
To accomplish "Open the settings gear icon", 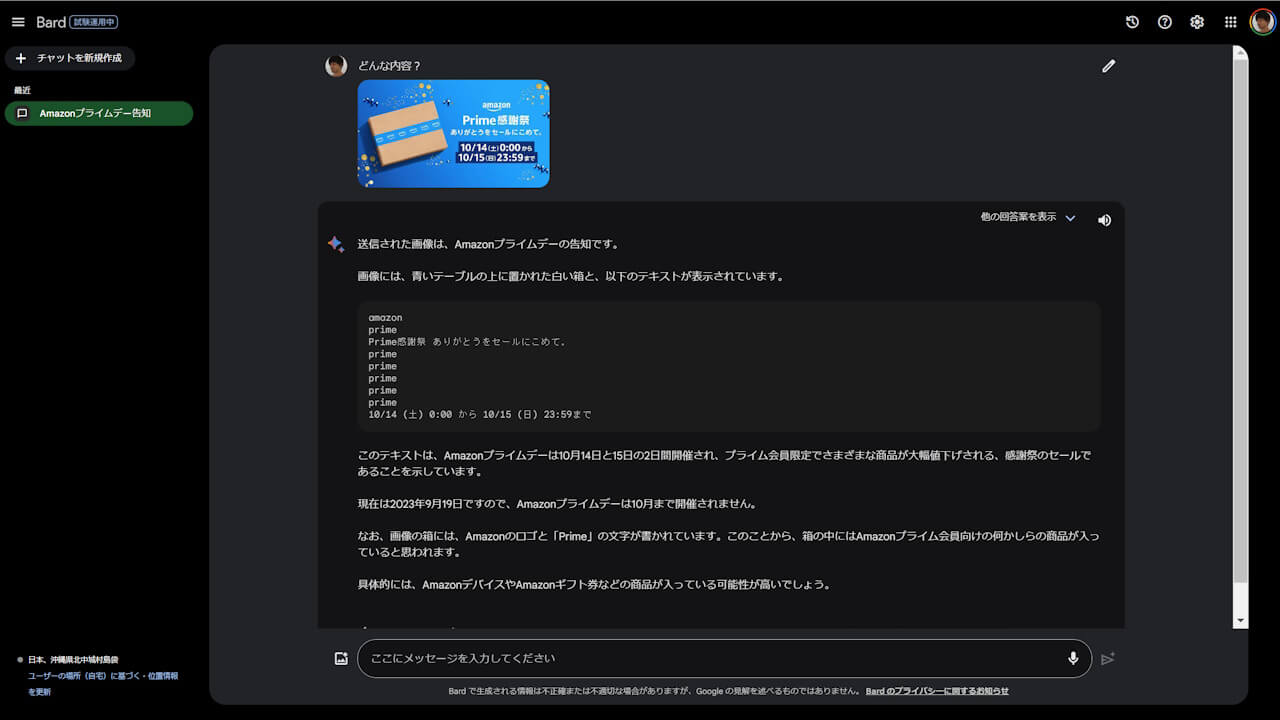I will 1197,22.
